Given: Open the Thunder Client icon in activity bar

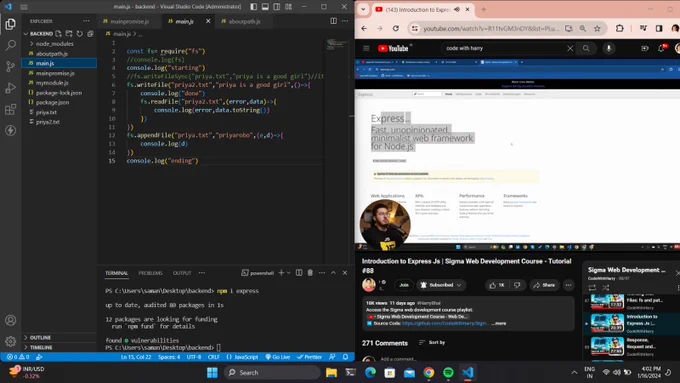Looking at the screenshot, I should point(10,130).
